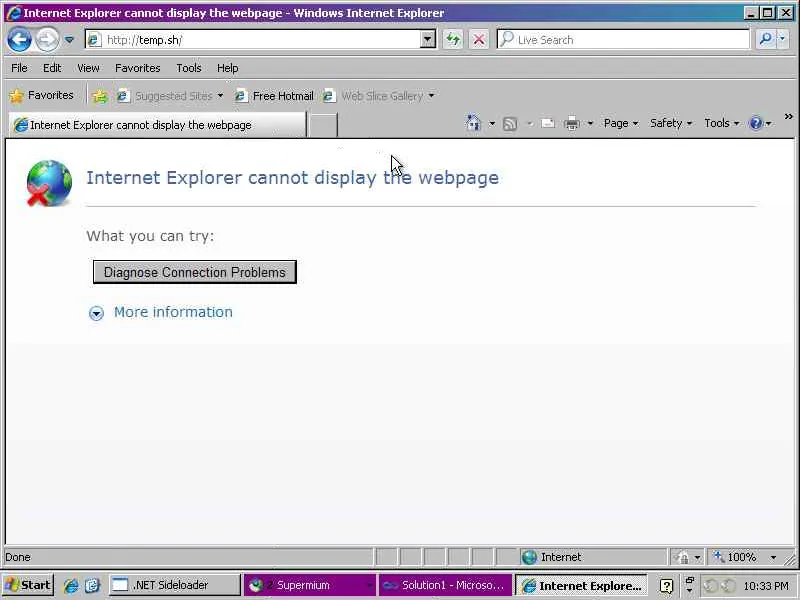Click the address bar with temp.sh URL
This screenshot has width=800, height=600.
click(253, 39)
